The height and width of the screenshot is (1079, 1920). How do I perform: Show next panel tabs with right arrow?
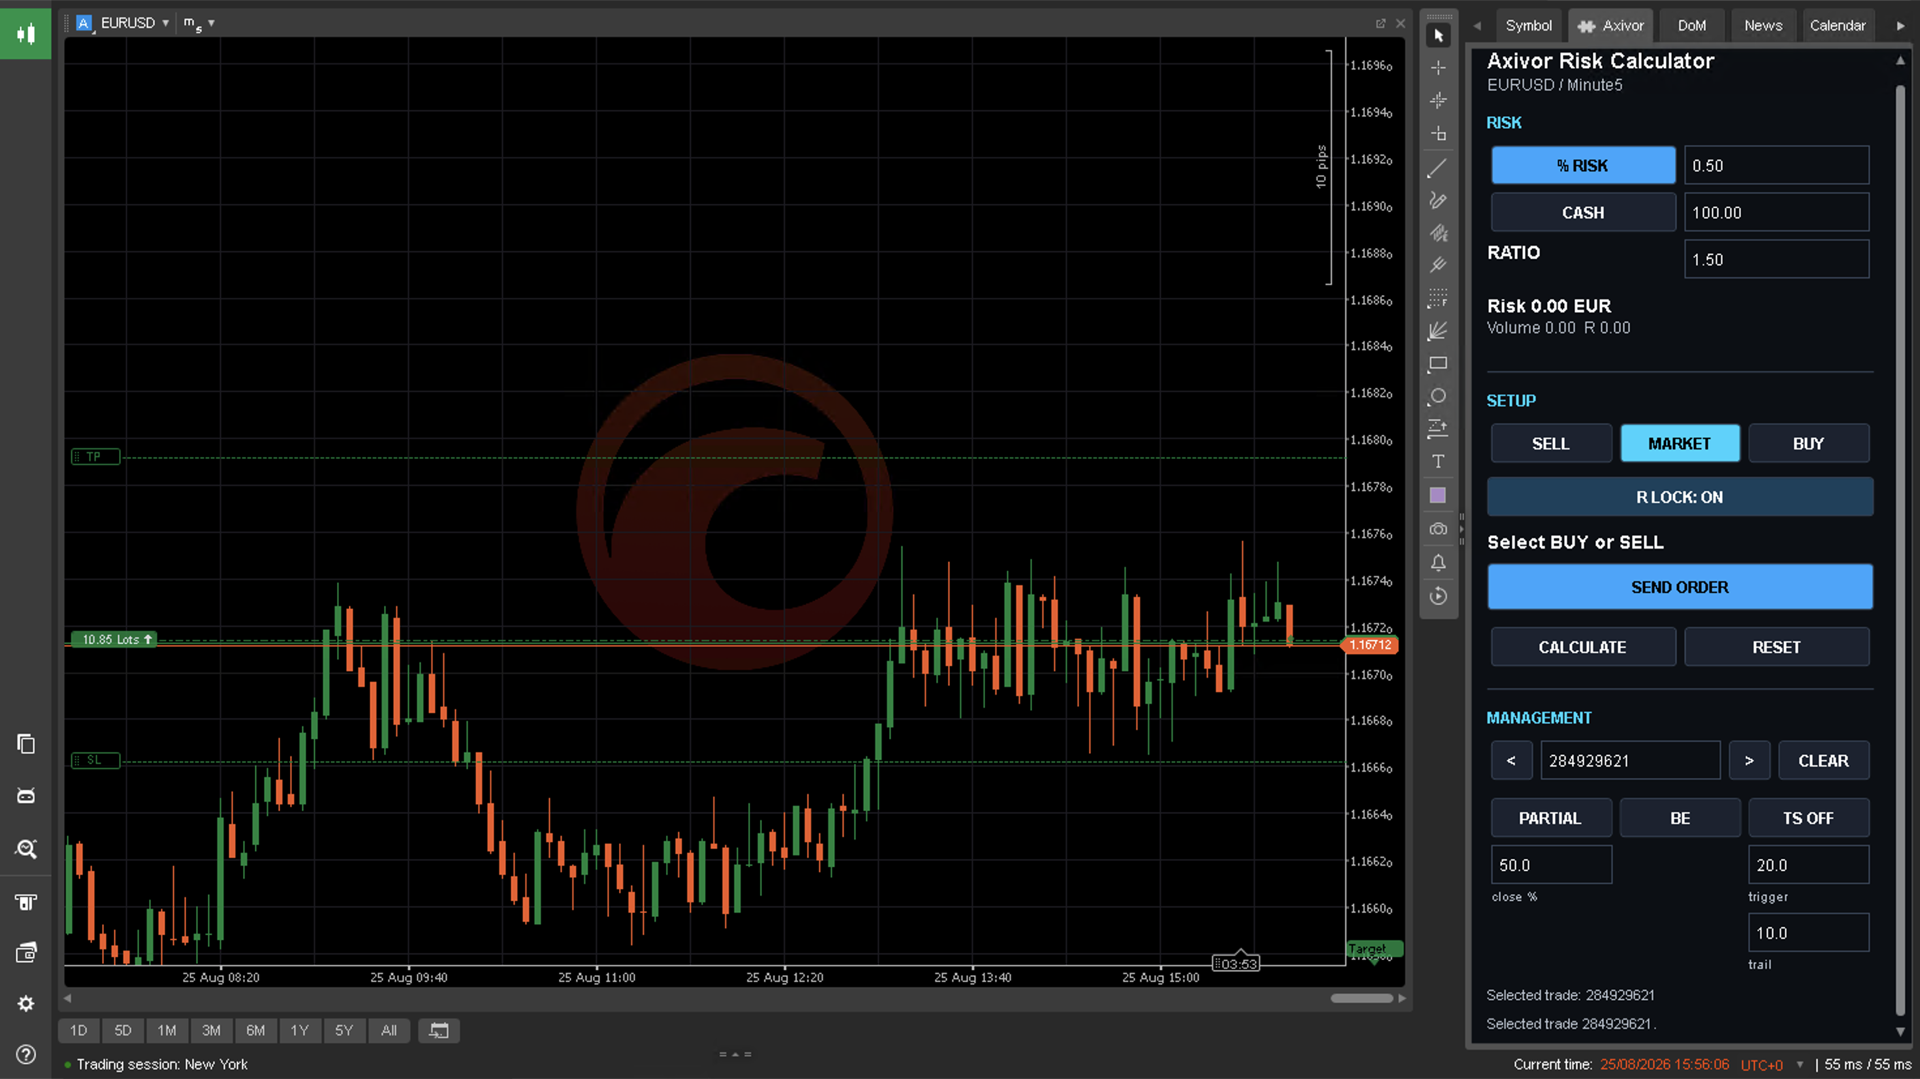[1900, 26]
